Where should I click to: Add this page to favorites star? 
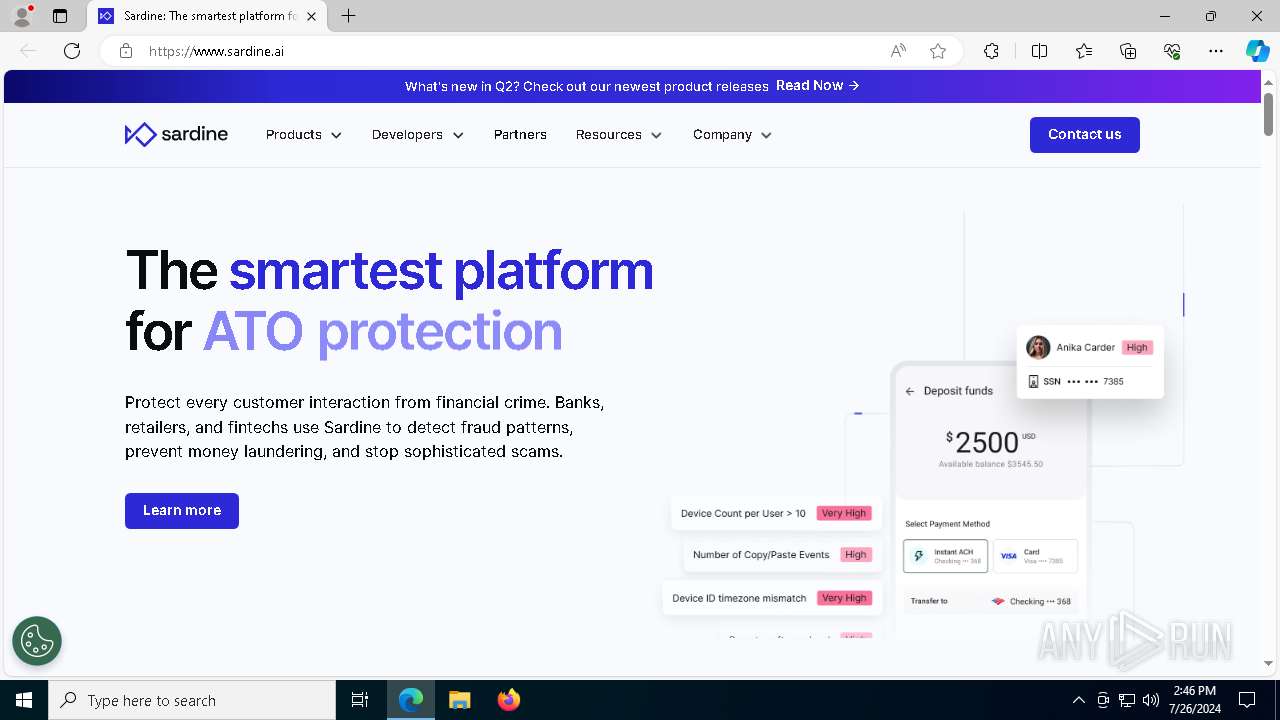point(938,51)
